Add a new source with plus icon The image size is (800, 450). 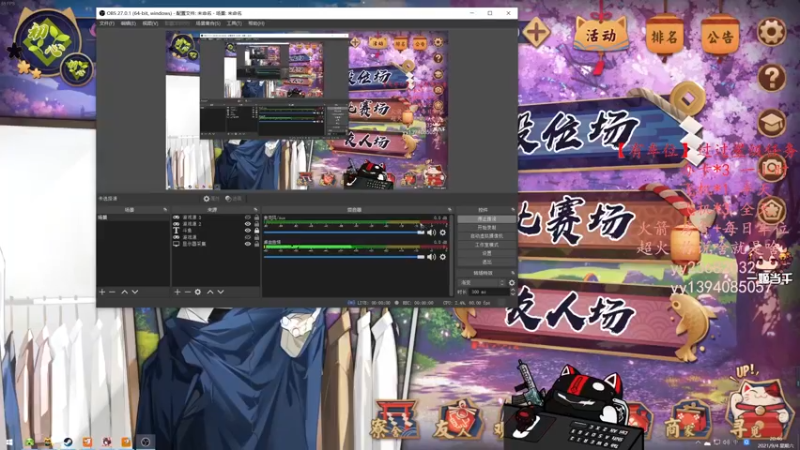(x=177, y=292)
